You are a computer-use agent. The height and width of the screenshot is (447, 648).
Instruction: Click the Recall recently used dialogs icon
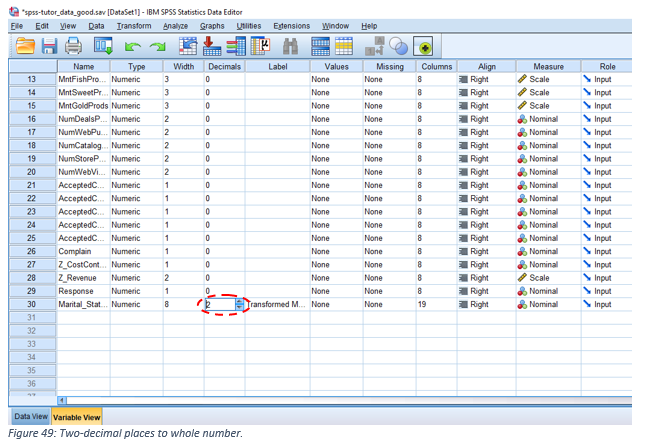click(x=103, y=46)
